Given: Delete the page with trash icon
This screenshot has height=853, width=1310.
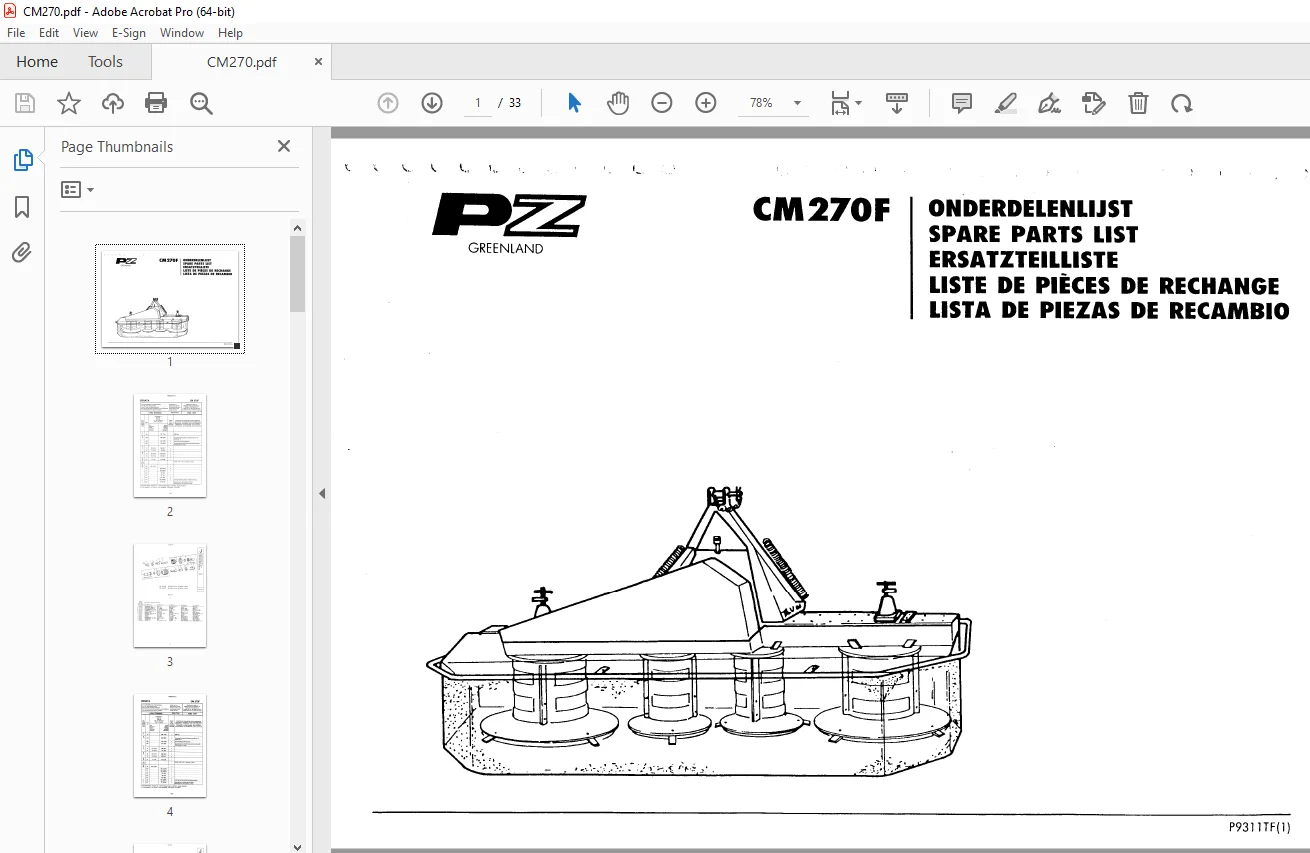Looking at the screenshot, I should (1138, 103).
